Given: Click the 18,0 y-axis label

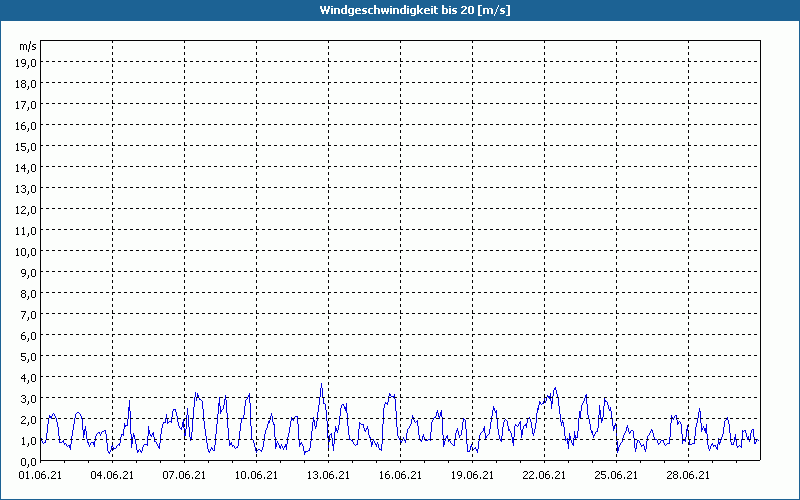Looking at the screenshot, I should pyautogui.click(x=28, y=84).
